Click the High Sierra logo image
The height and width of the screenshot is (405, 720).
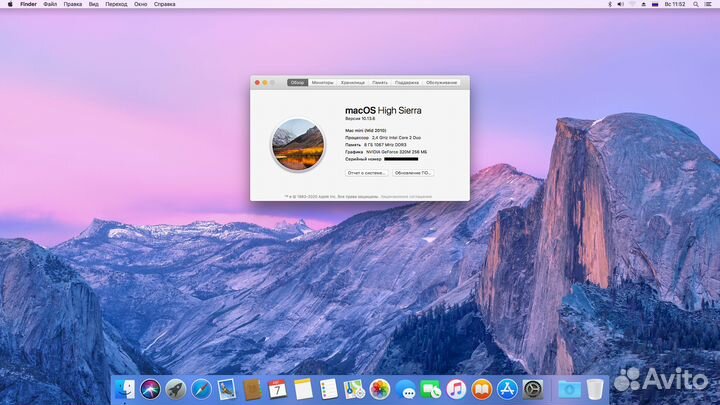[298, 144]
